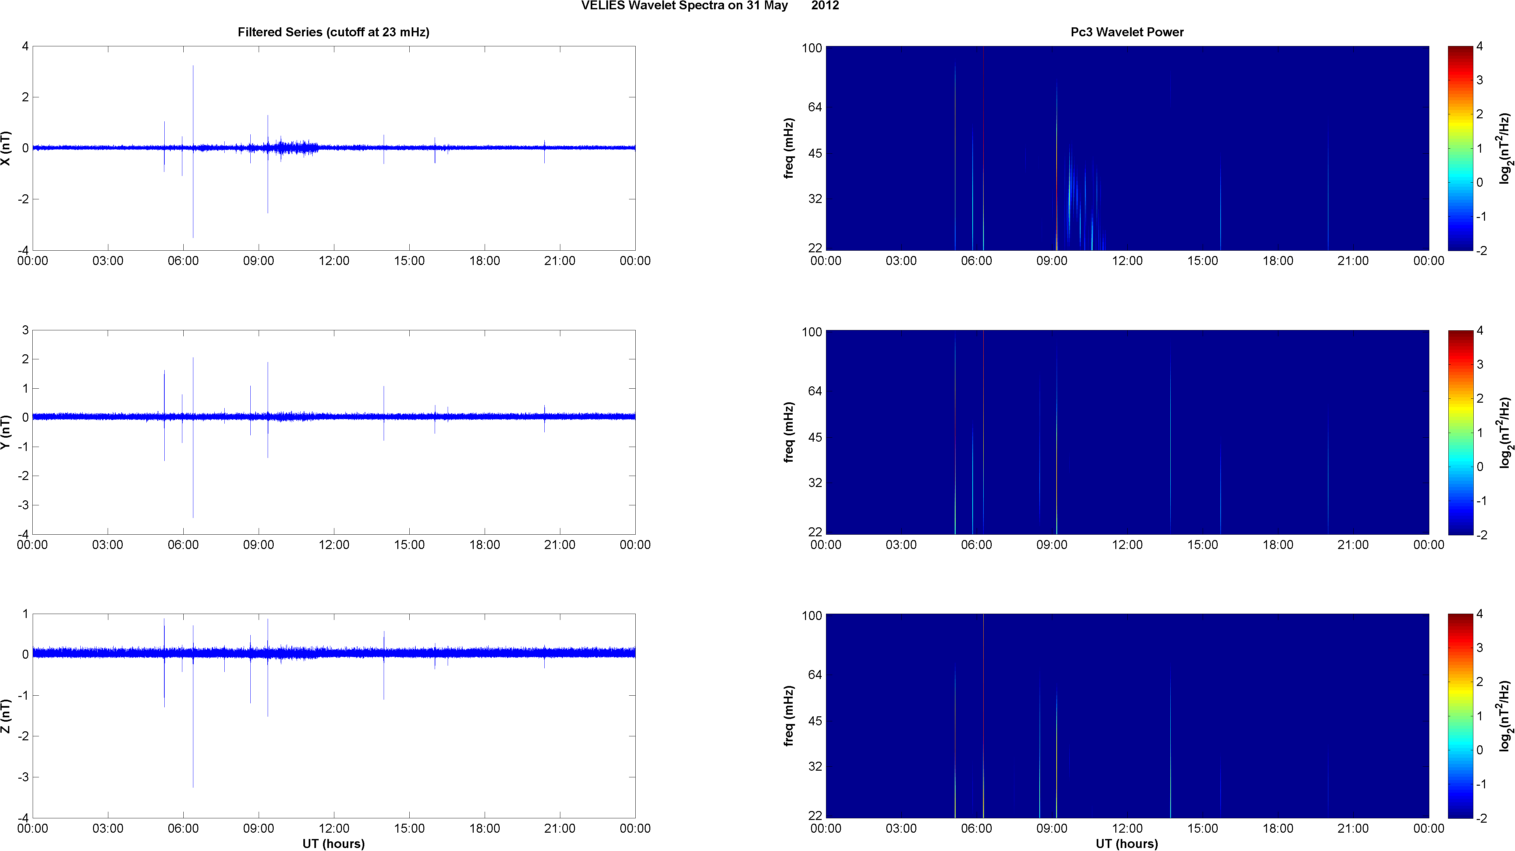Click the Y component filtered time series plot
This screenshot has height=851, width=1515.
pyautogui.click(x=334, y=432)
